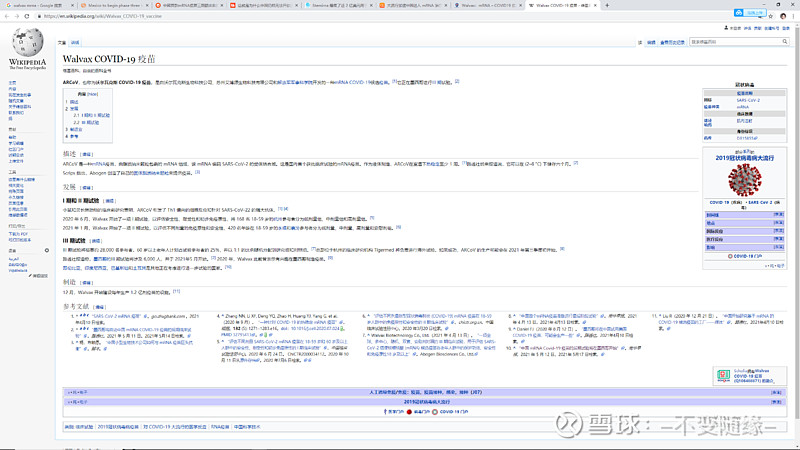This screenshot has width=800, height=450.
Task: Click the Edit tab at top right
Action: (x=651, y=42)
